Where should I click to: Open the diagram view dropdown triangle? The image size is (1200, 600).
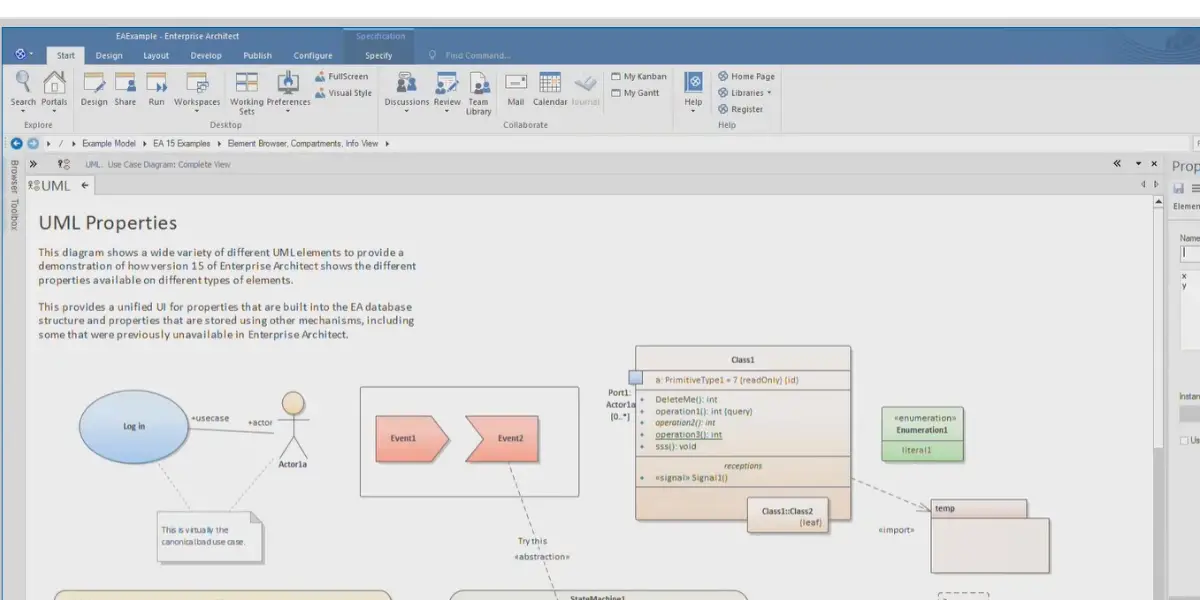1137,164
